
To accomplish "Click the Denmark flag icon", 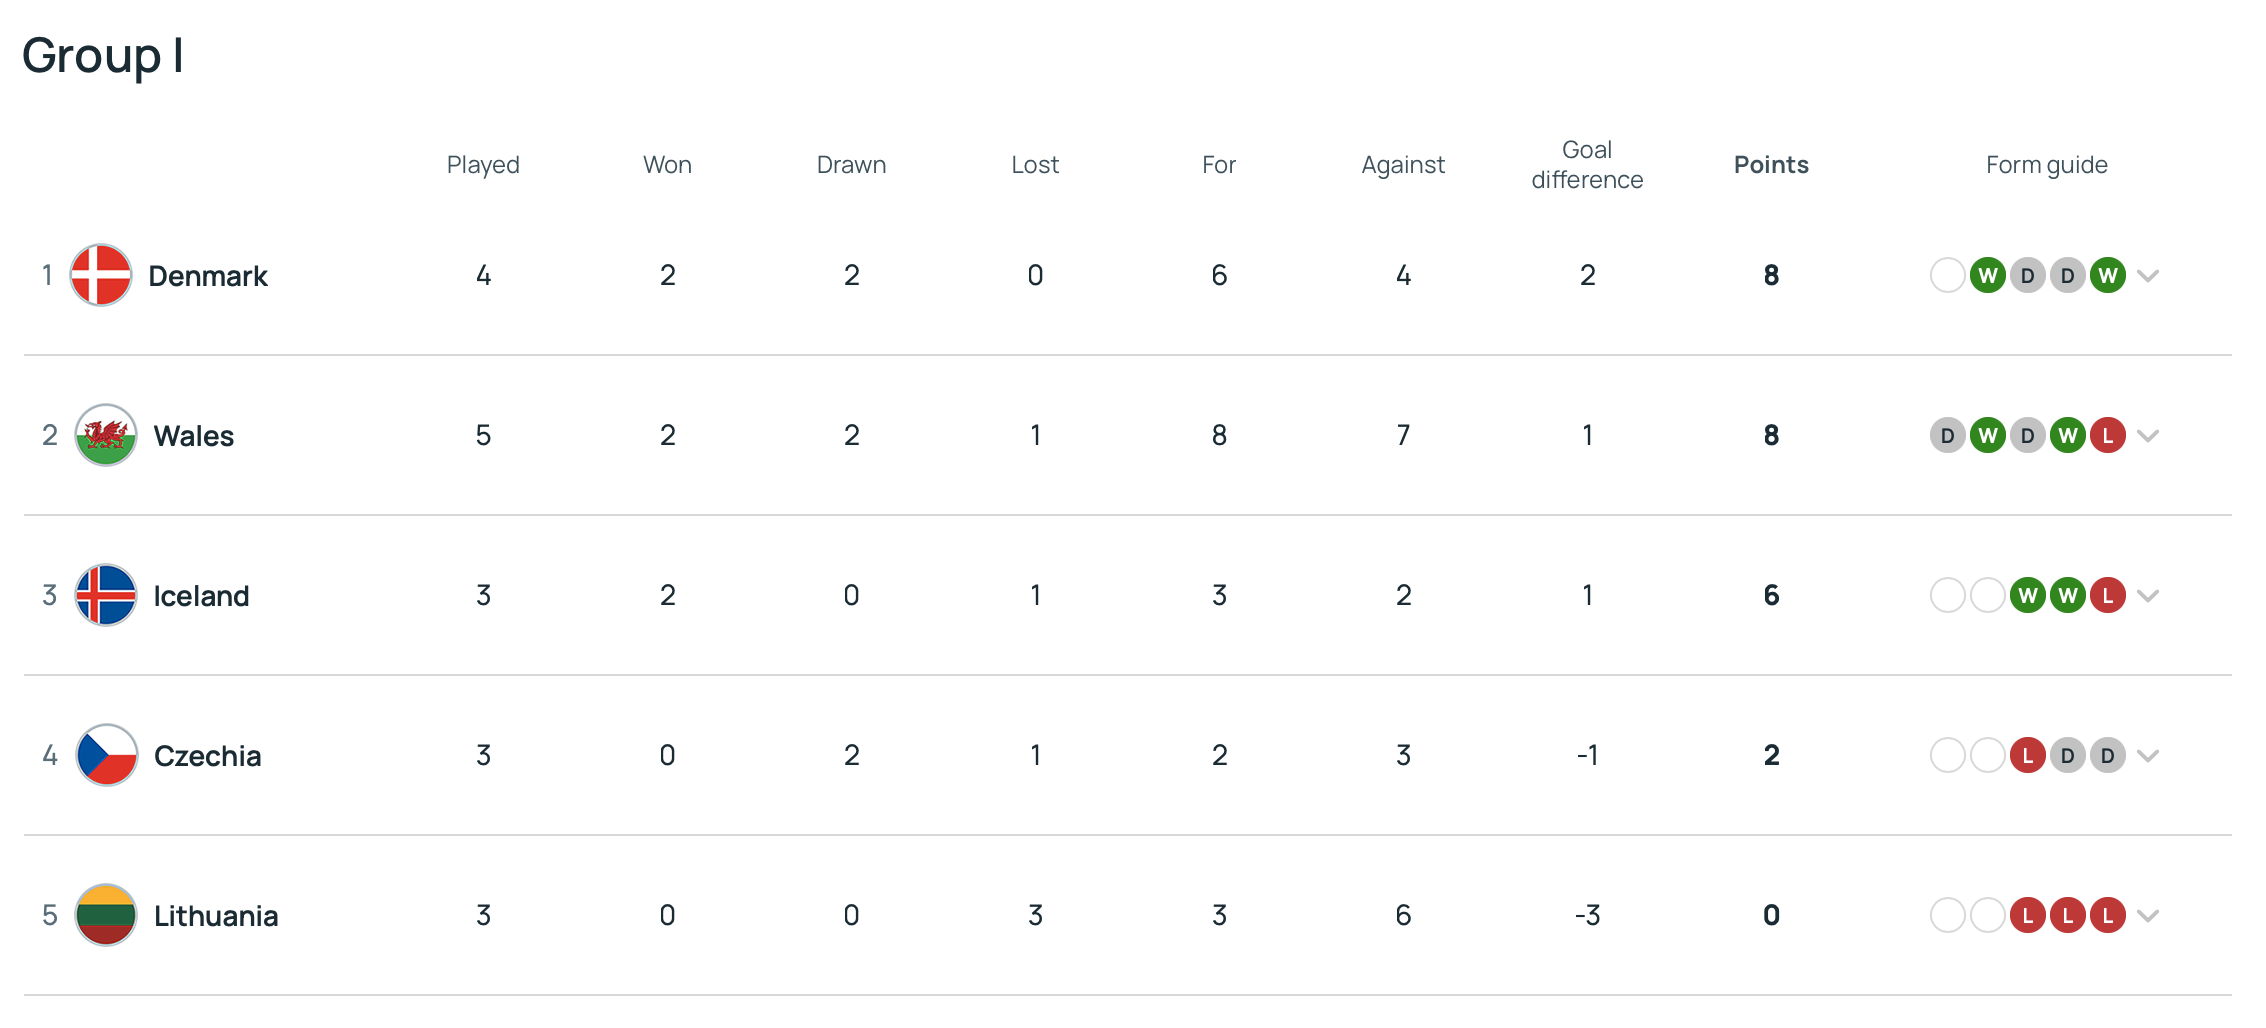I will pyautogui.click(x=101, y=275).
